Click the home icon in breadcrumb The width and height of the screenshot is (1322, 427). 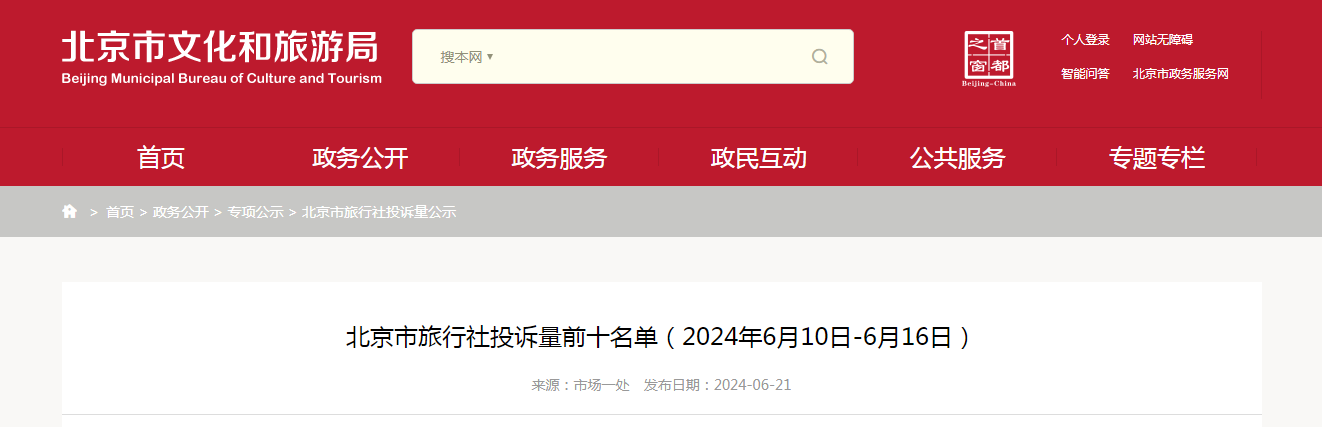point(69,211)
